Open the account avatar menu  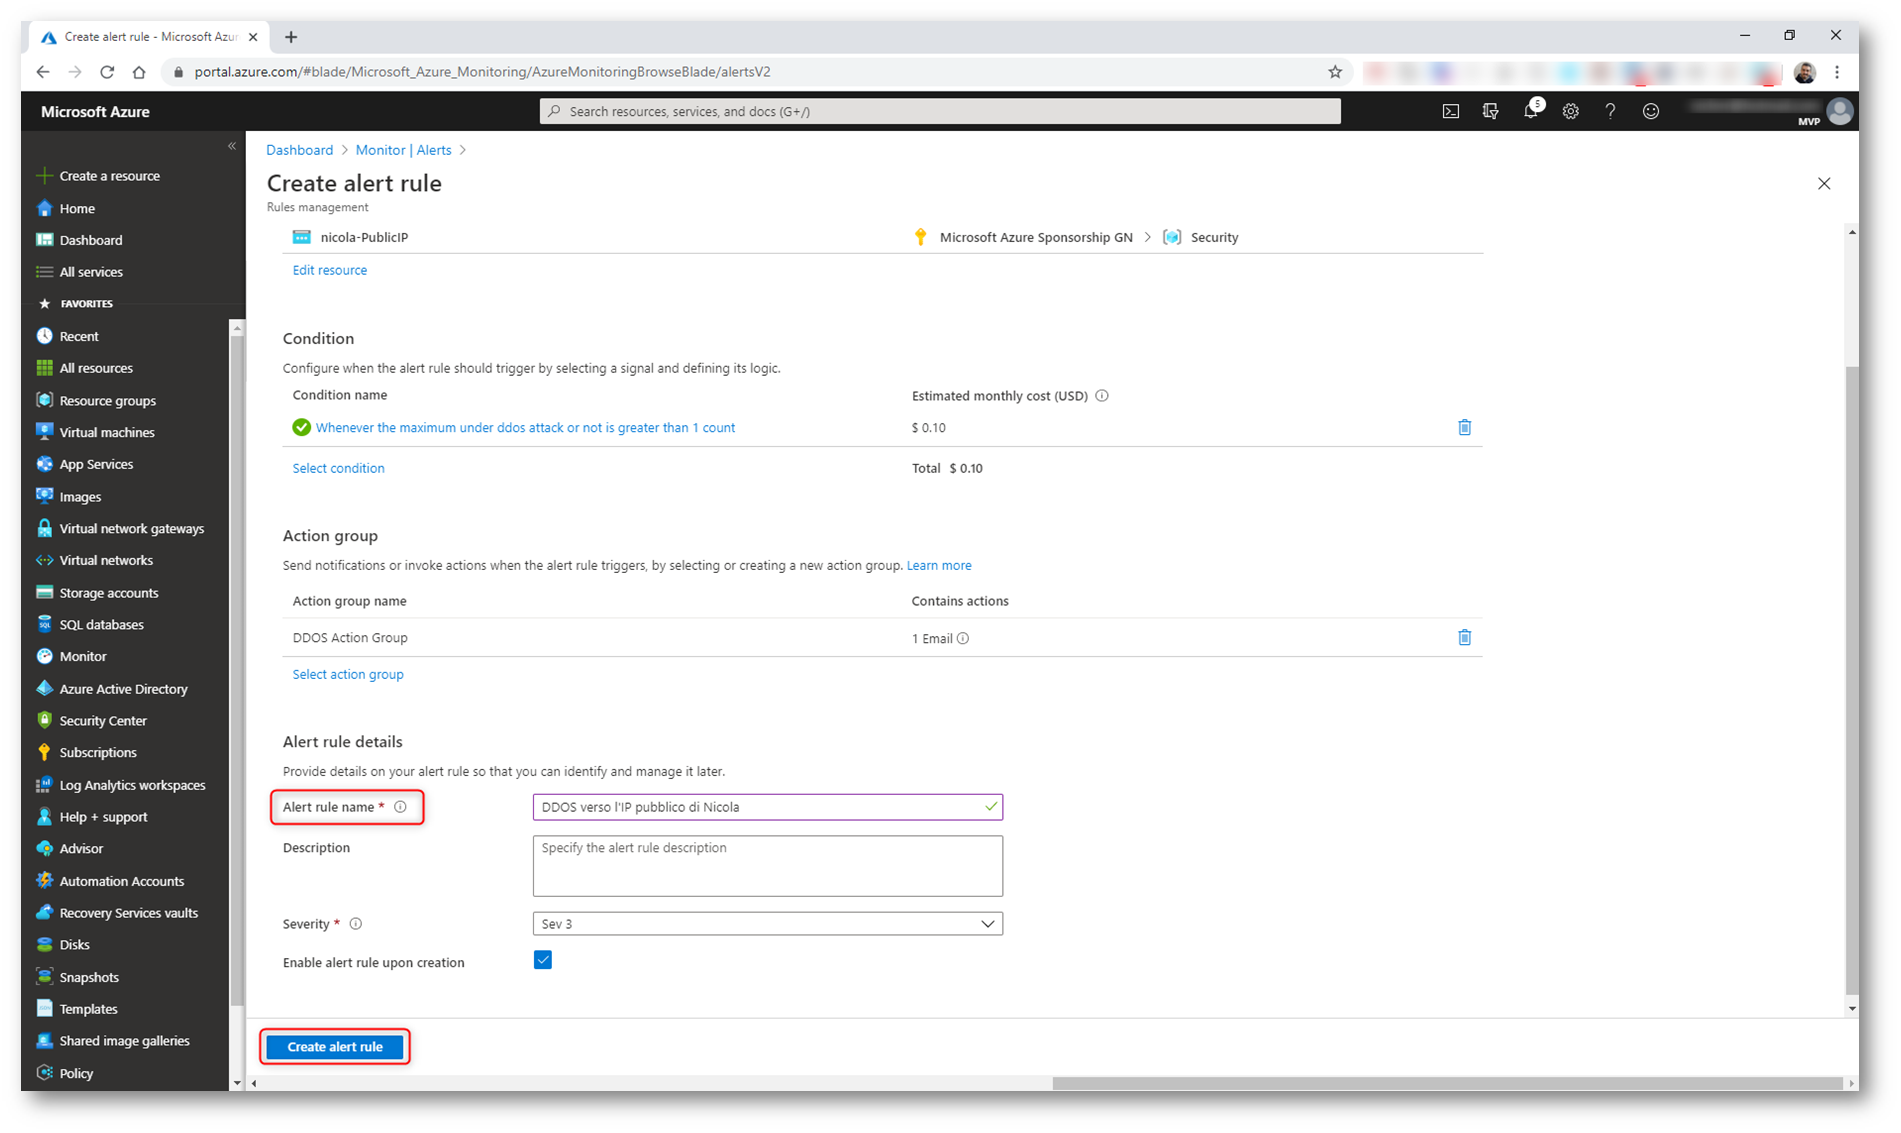point(1839,111)
